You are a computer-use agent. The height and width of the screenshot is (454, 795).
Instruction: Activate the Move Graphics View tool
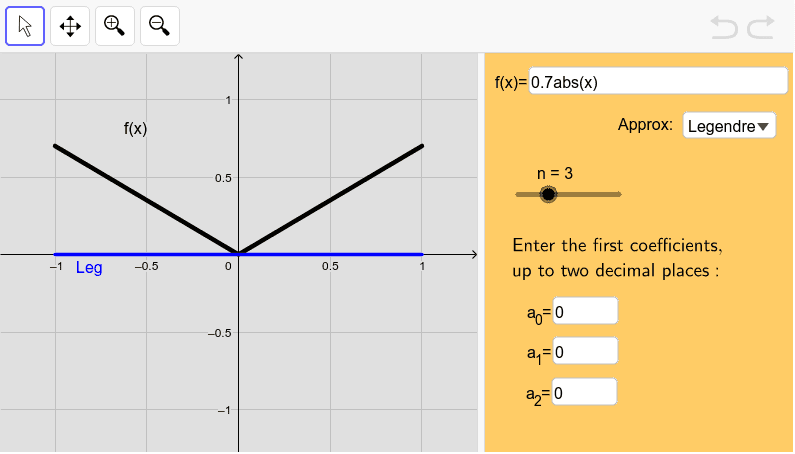(x=70, y=26)
